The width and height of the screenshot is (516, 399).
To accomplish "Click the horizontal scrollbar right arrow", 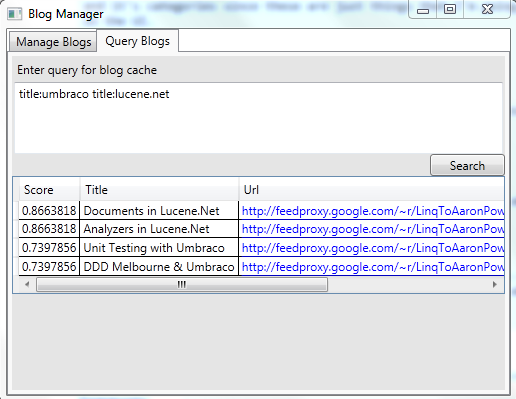I will pyautogui.click(x=495, y=284).
